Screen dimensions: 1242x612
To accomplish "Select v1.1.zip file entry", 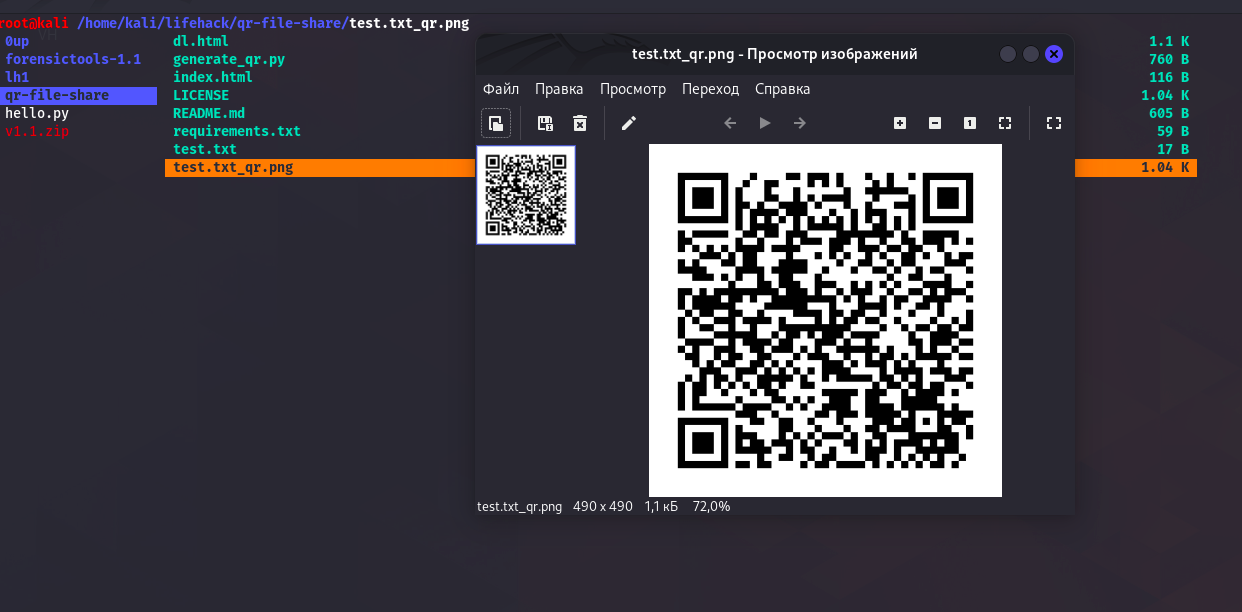I will coord(36,131).
